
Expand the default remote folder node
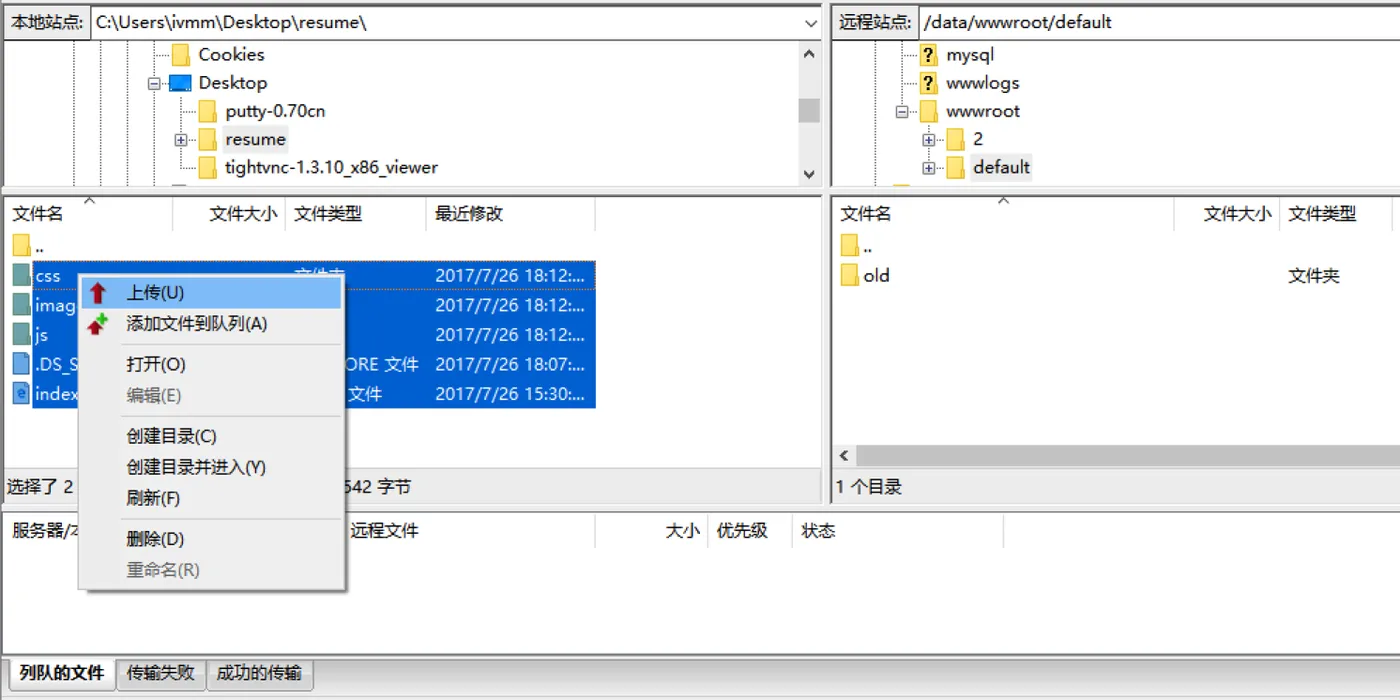929,168
